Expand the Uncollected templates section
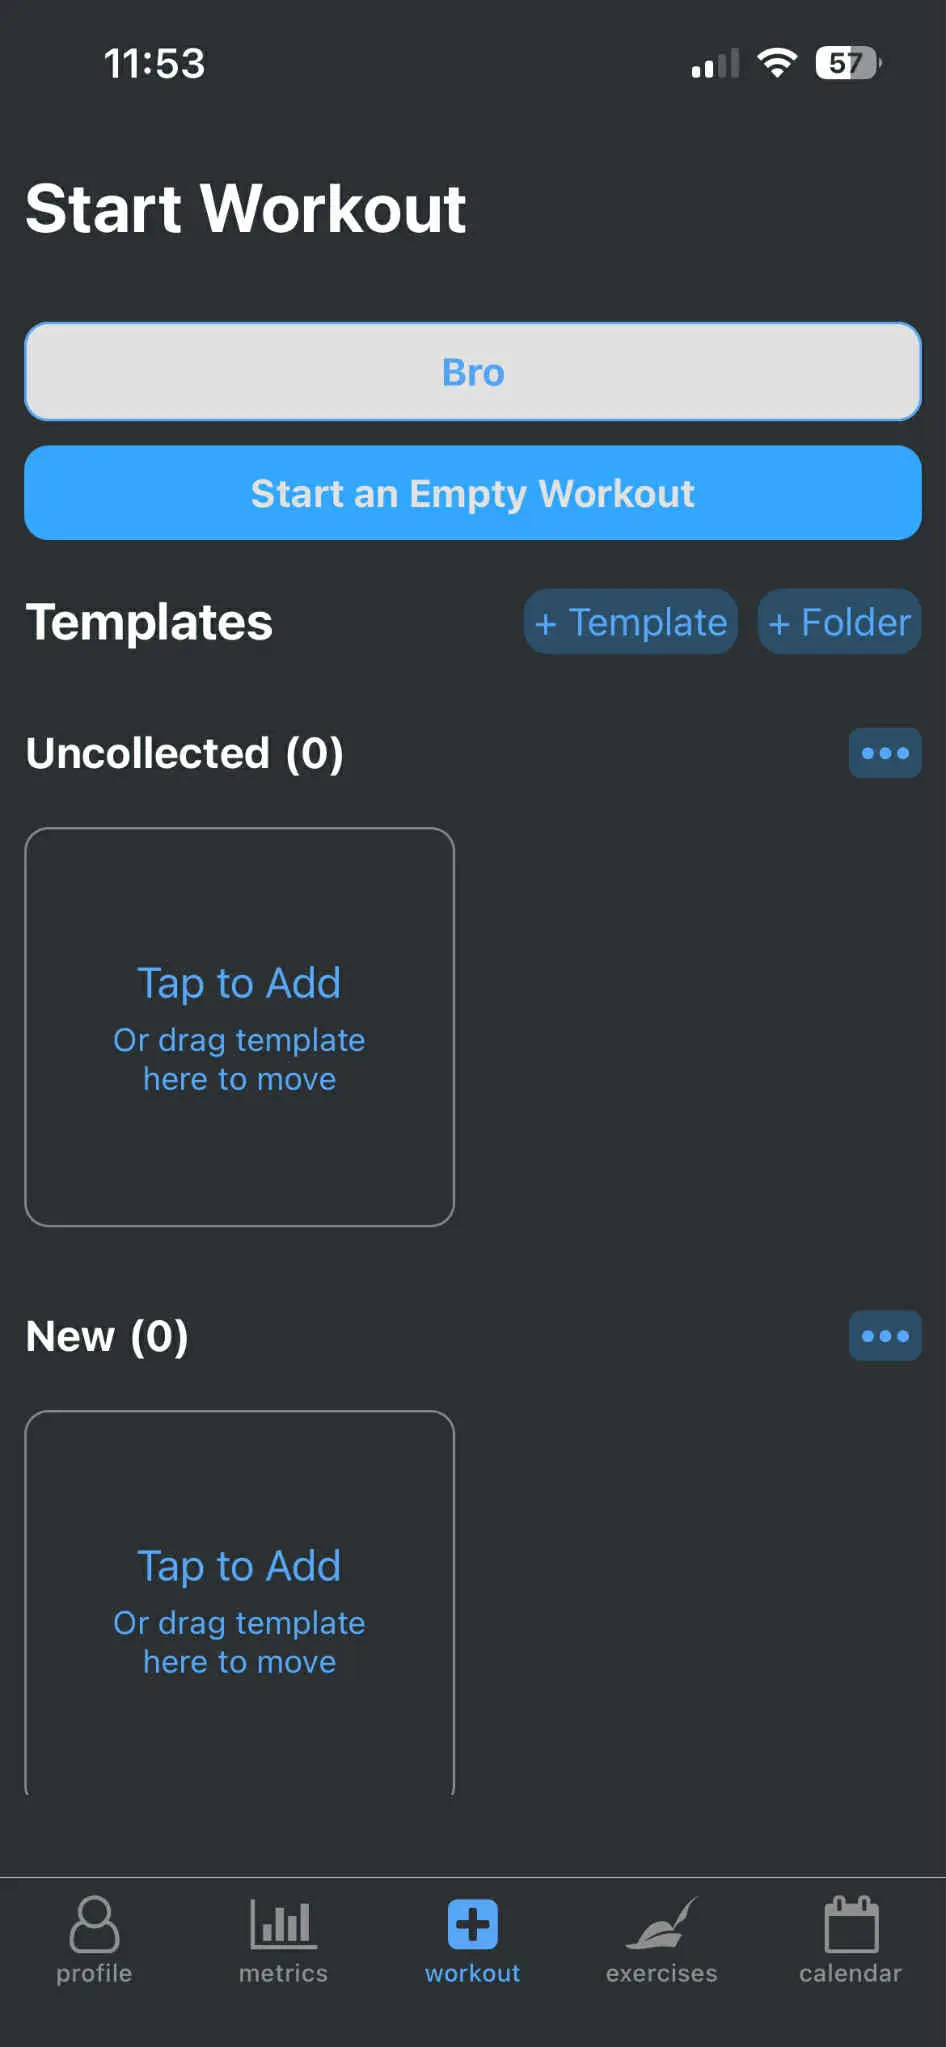 (x=183, y=753)
